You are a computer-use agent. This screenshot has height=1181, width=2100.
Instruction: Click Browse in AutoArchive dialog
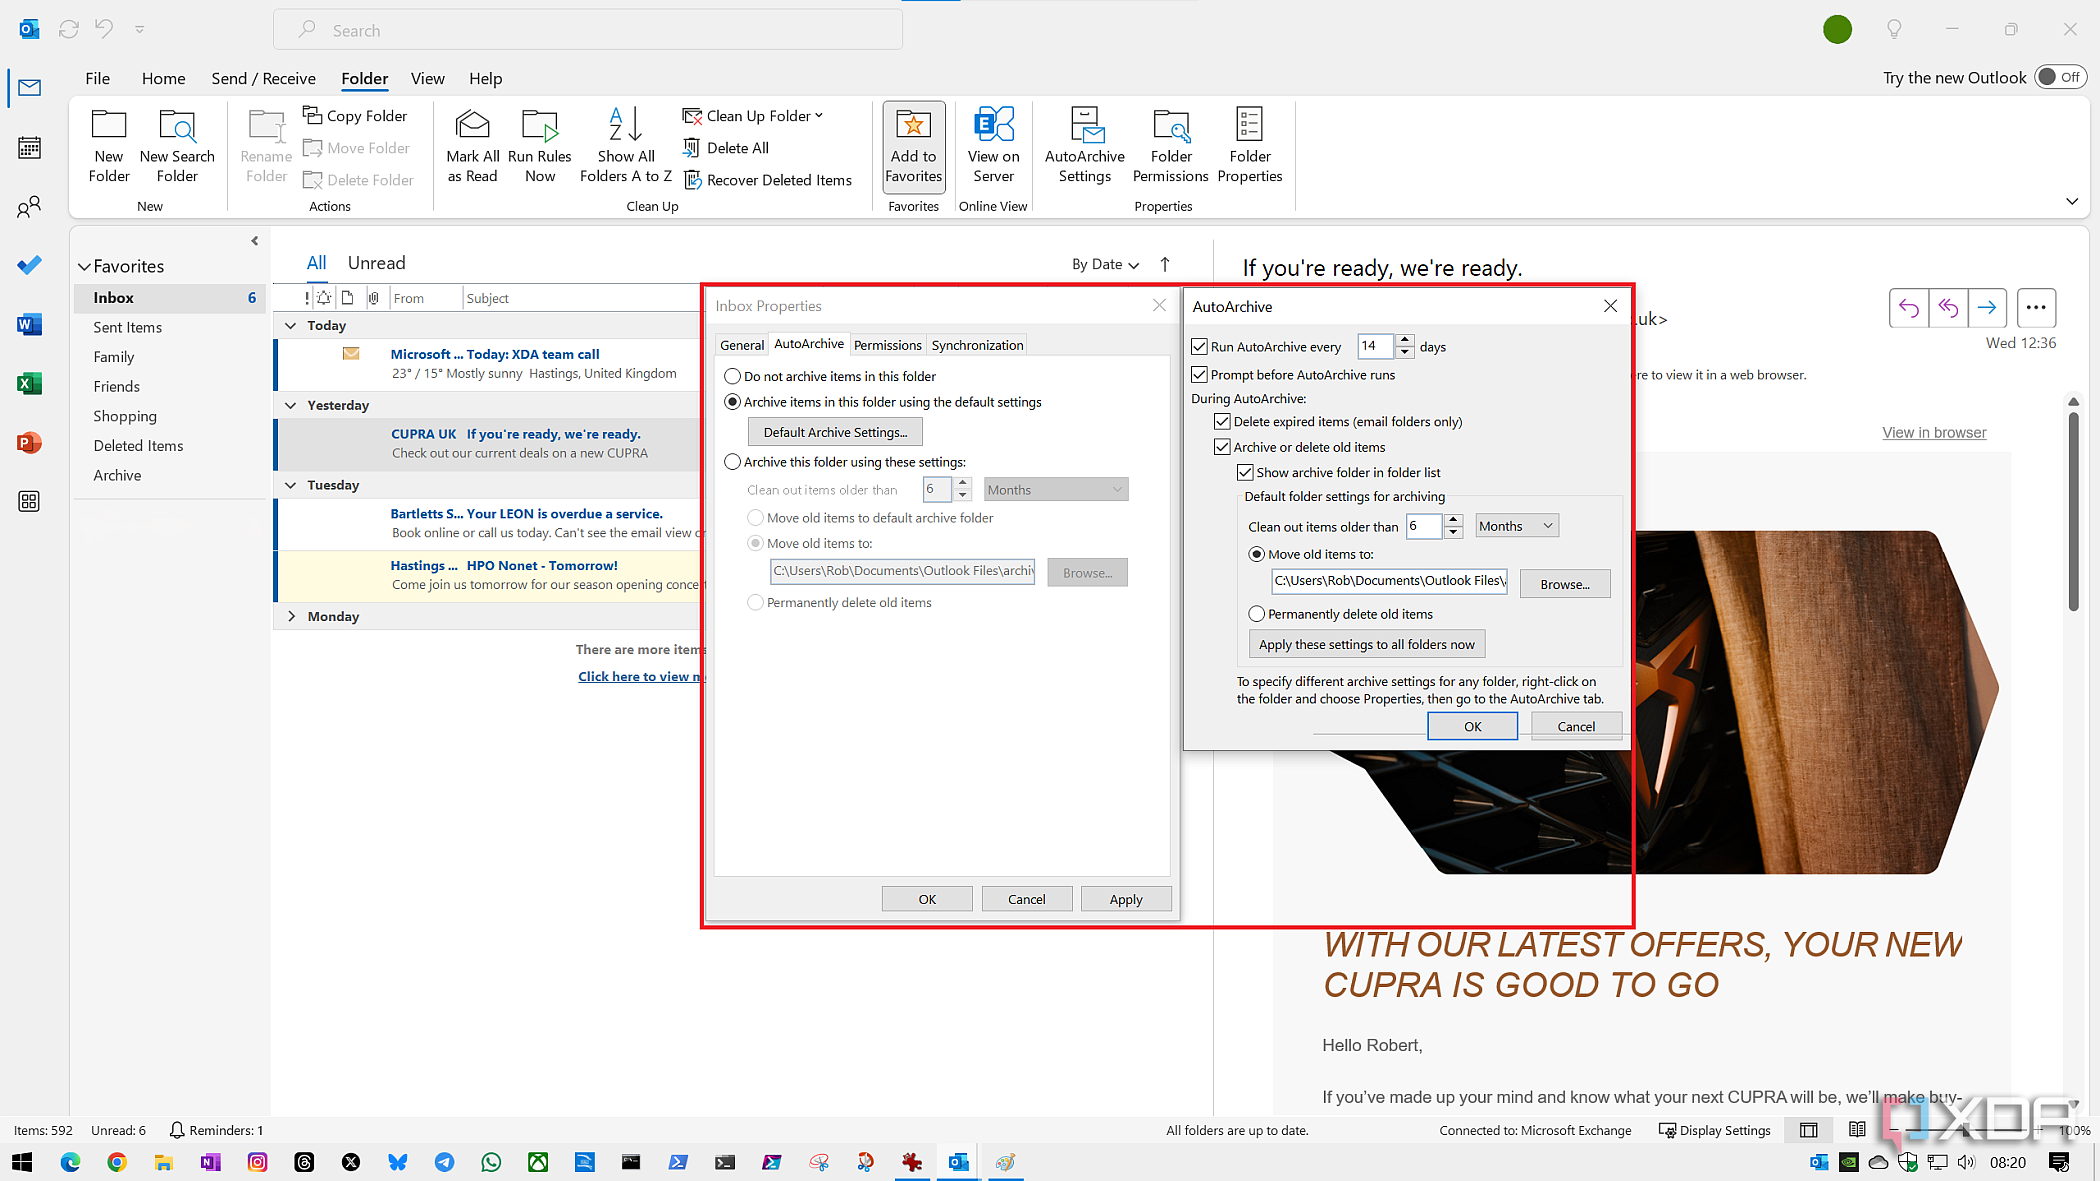point(1564,584)
